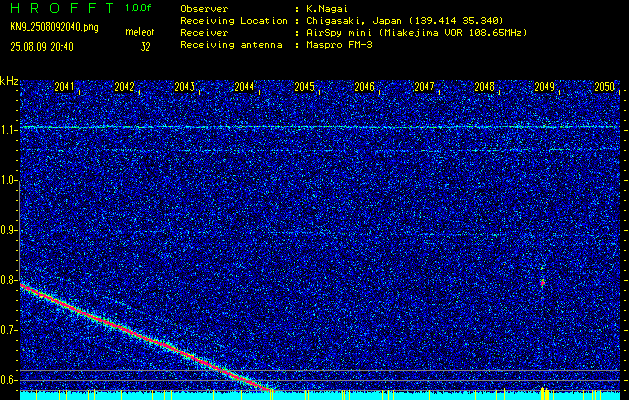
Task: Click the 2042 time marker
Action: (x=124, y=87)
